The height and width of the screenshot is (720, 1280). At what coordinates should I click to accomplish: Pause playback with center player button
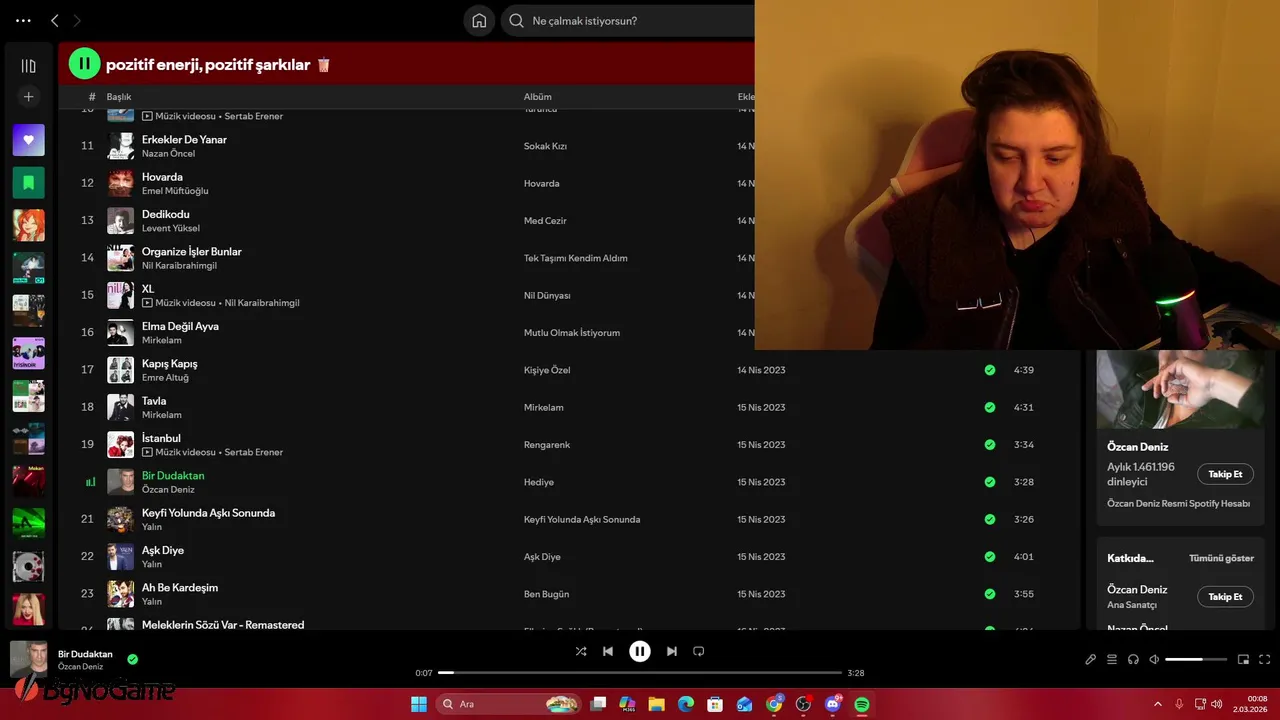pos(640,651)
